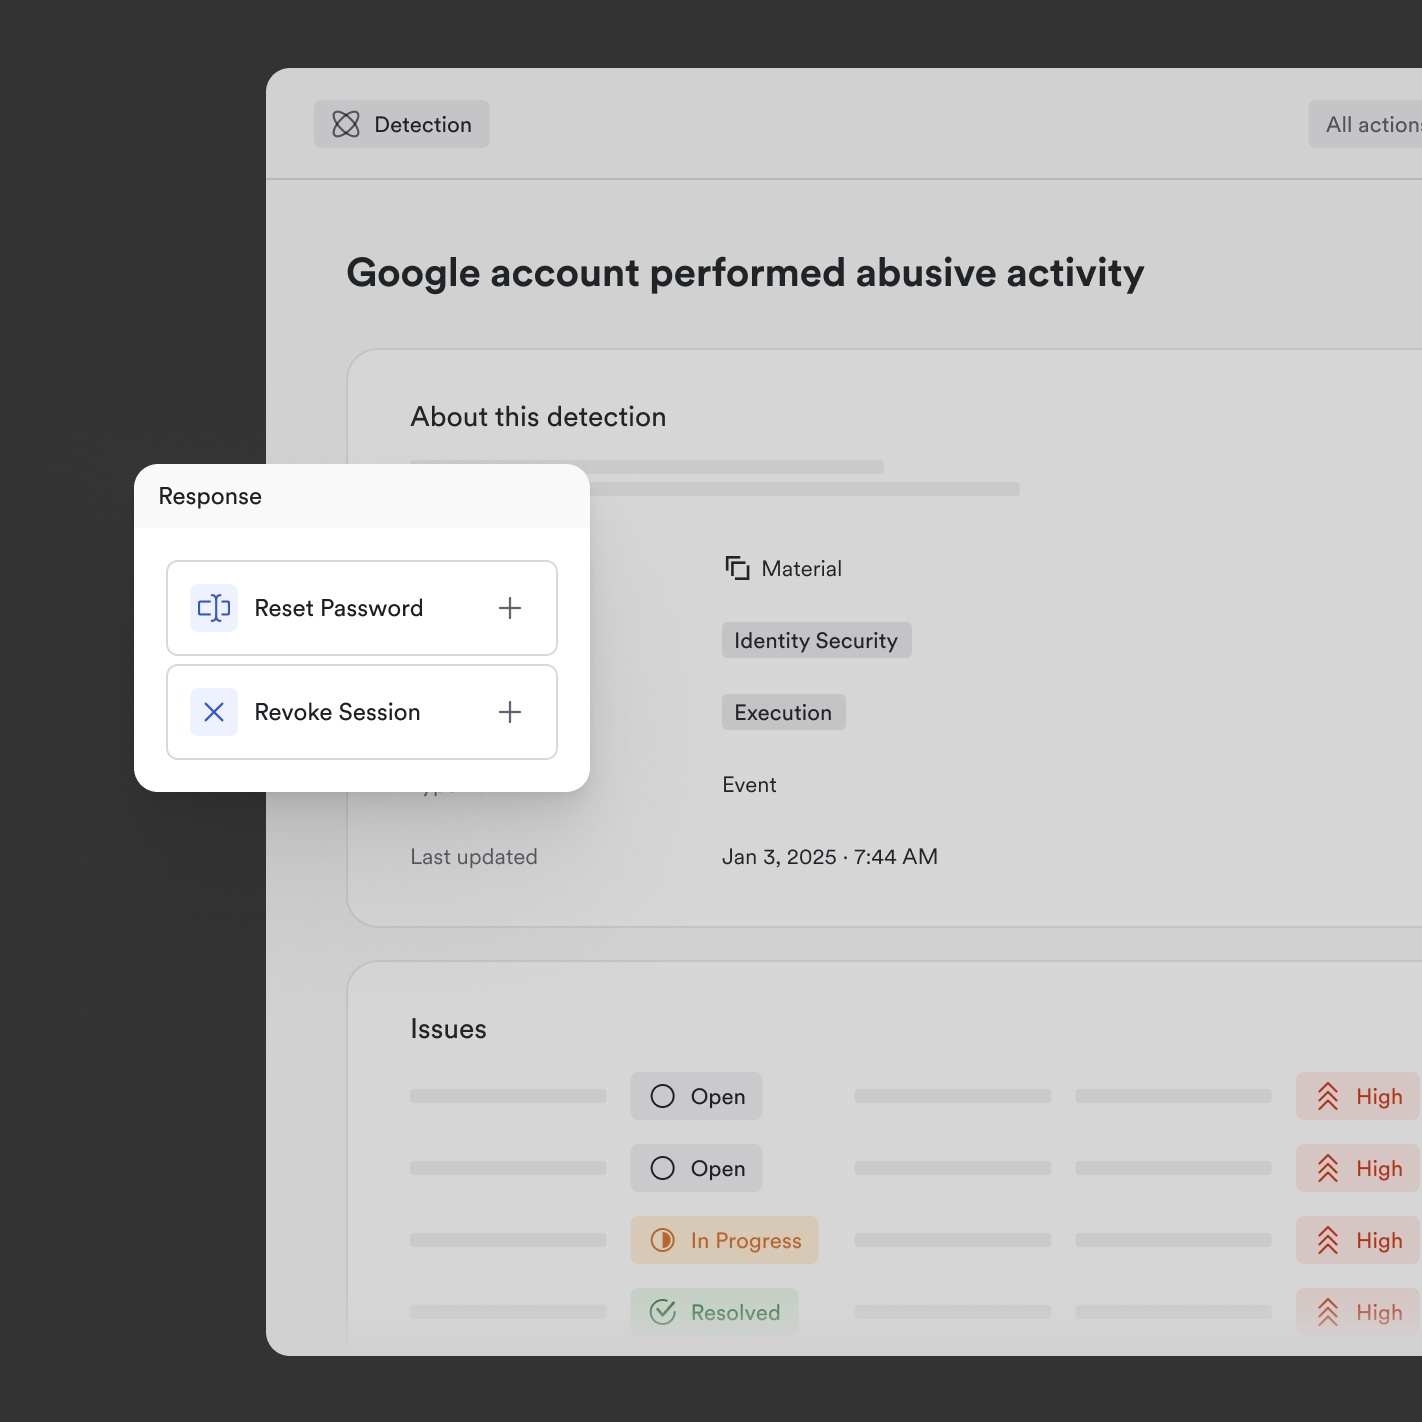The height and width of the screenshot is (1422, 1422).
Task: Click High severity badge in In Progress row
Action: 1359,1240
